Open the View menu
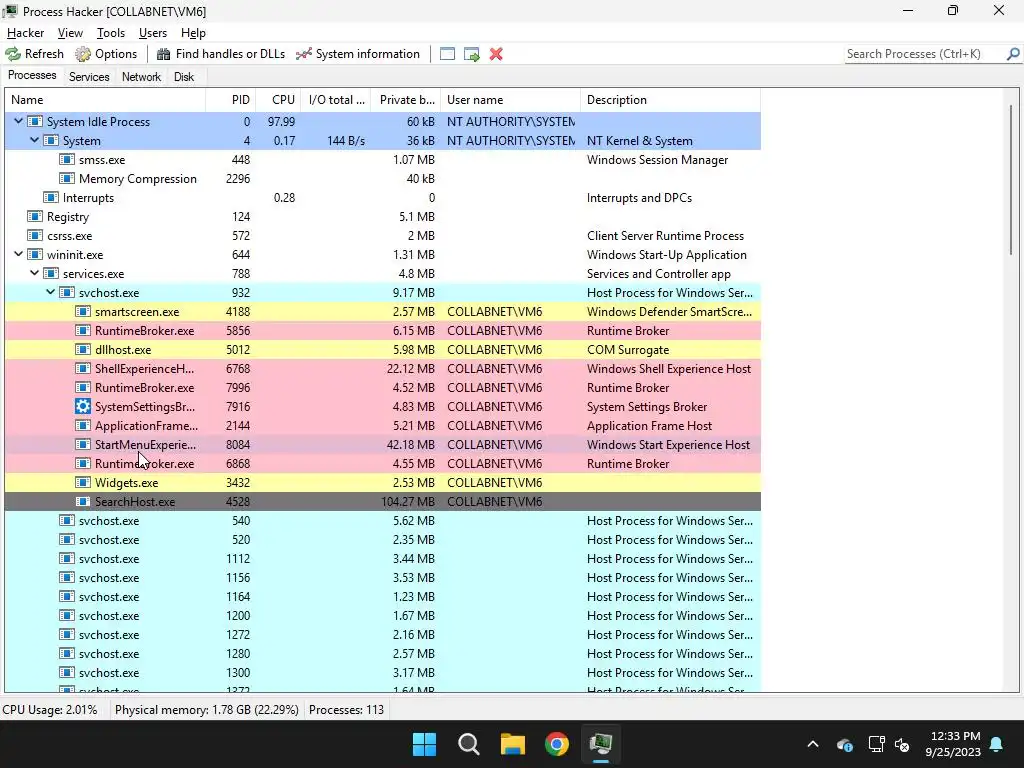 70,33
